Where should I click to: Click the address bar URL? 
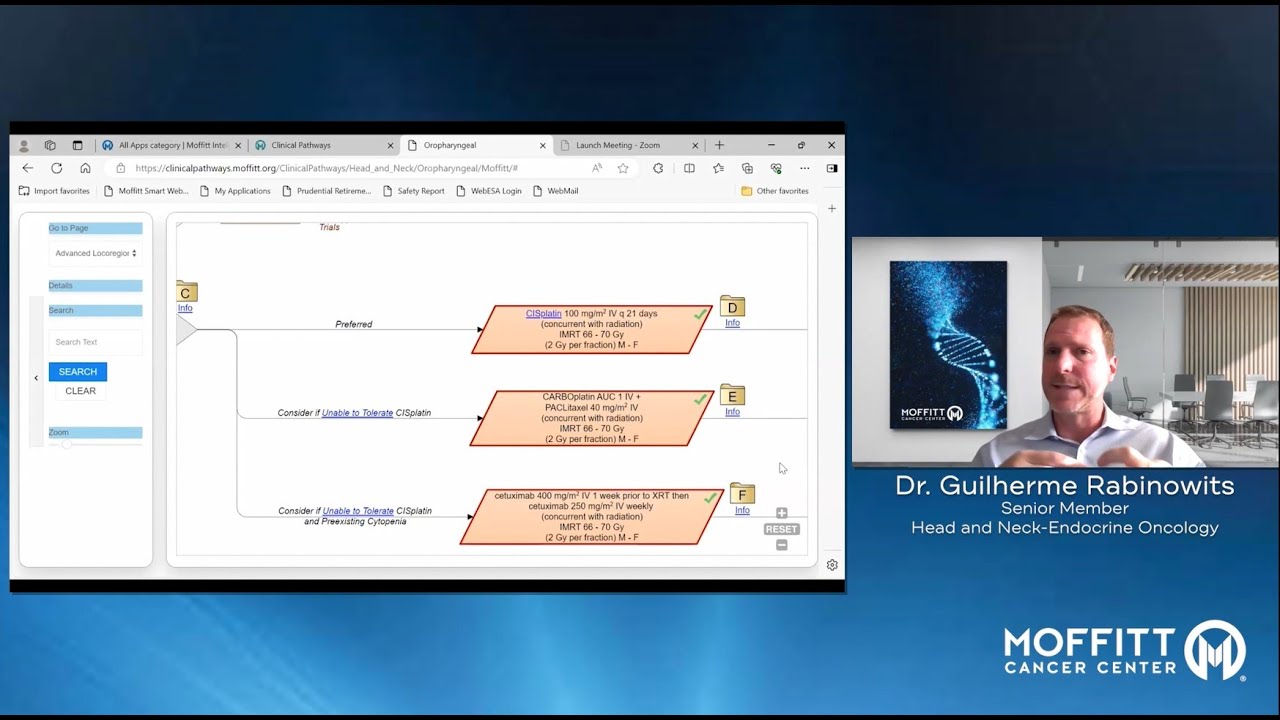tap(326, 168)
